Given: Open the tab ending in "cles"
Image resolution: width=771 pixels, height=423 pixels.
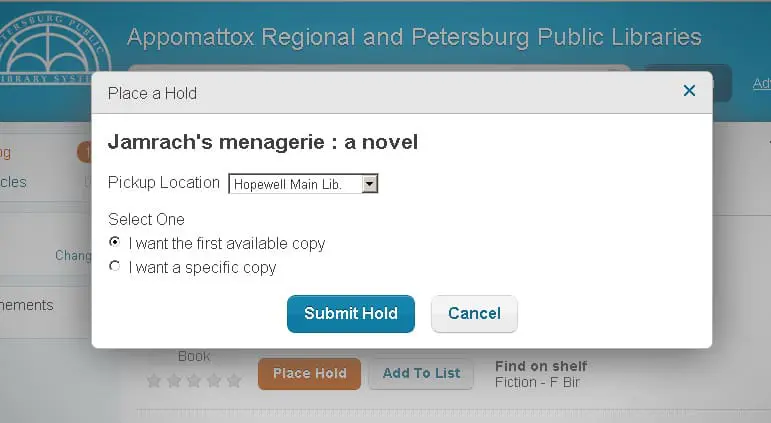Looking at the screenshot, I should pyautogui.click(x=14, y=182).
